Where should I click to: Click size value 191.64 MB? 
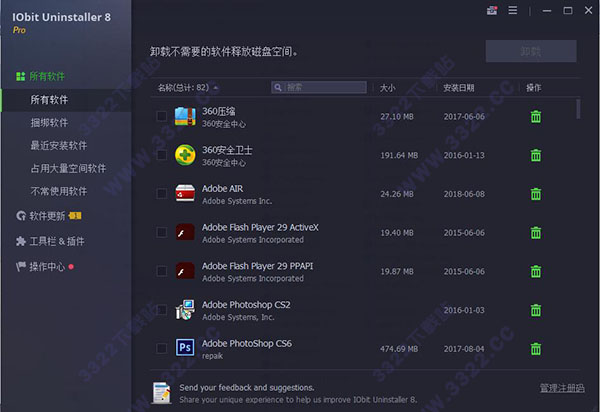pyautogui.click(x=399, y=155)
